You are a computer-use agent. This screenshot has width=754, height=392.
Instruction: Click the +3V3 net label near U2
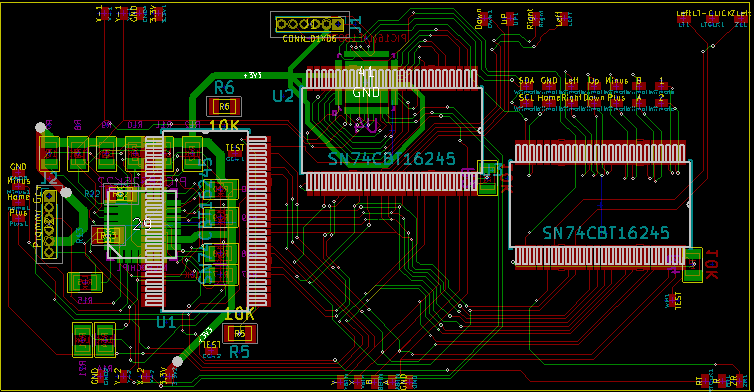(x=252, y=76)
